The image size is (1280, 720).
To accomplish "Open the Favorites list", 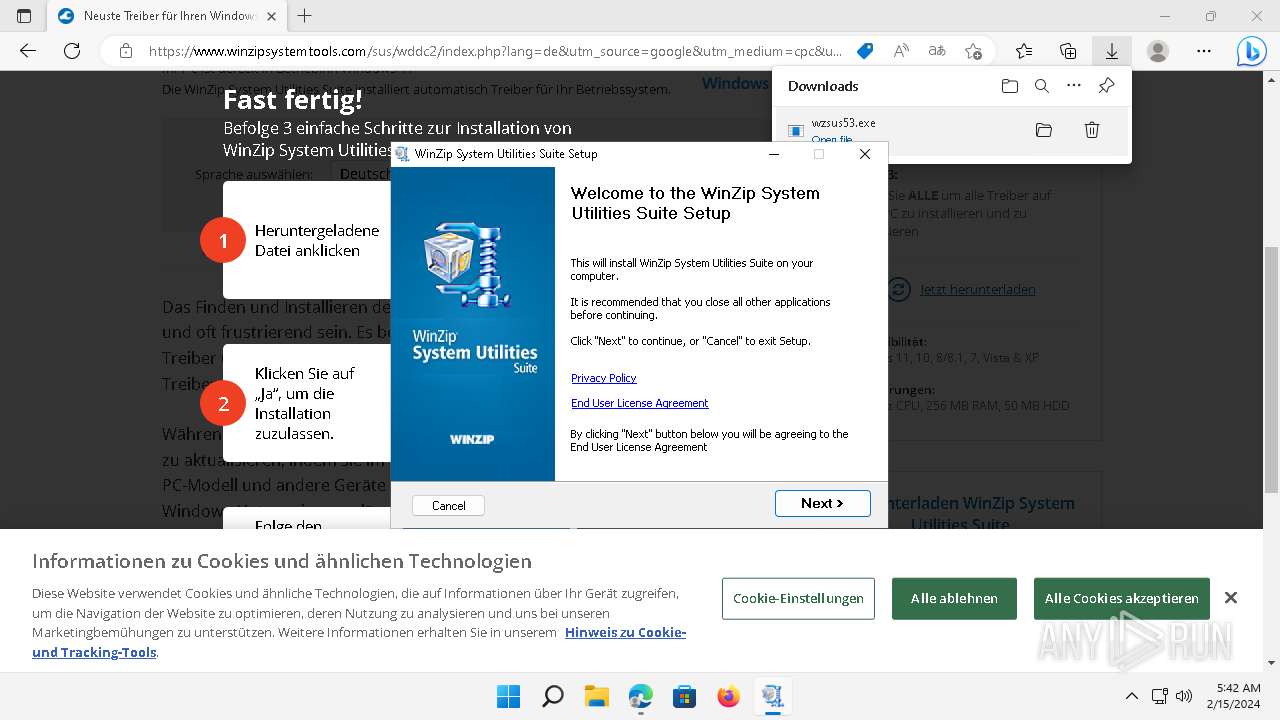I will click(1024, 51).
